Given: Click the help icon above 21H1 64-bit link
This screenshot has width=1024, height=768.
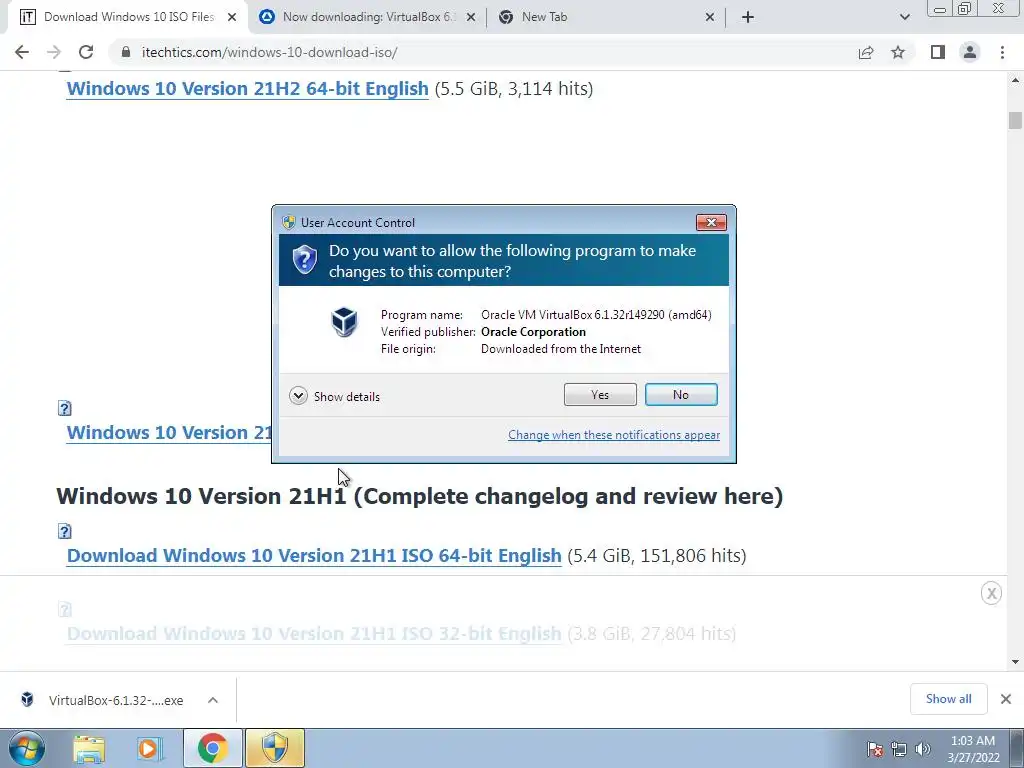Looking at the screenshot, I should [x=64, y=531].
